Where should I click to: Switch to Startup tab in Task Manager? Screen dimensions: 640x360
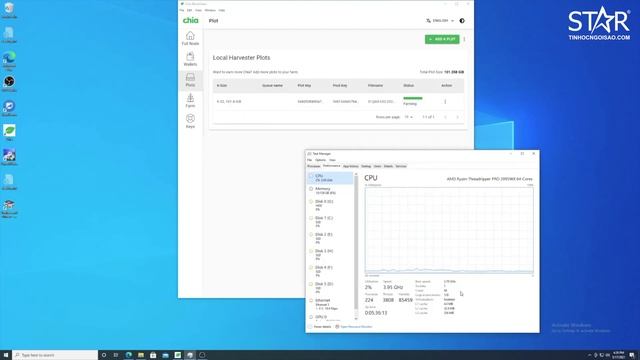[366, 167]
